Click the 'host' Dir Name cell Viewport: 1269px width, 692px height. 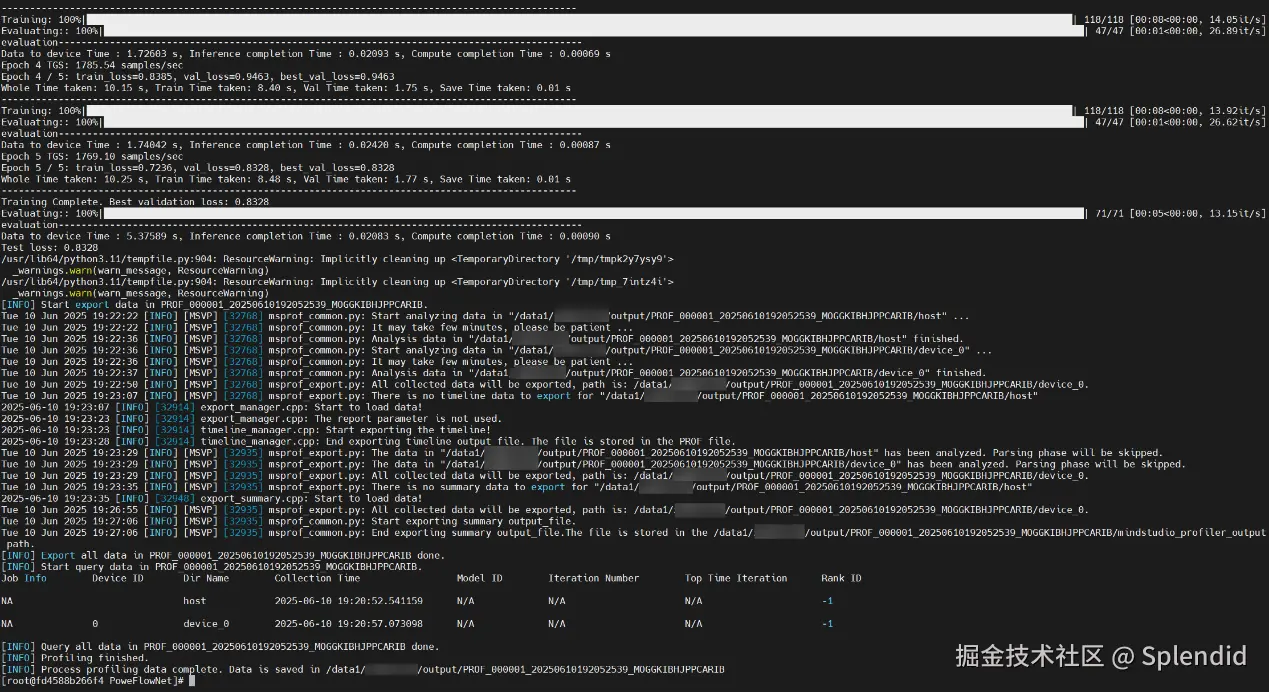tap(195, 601)
